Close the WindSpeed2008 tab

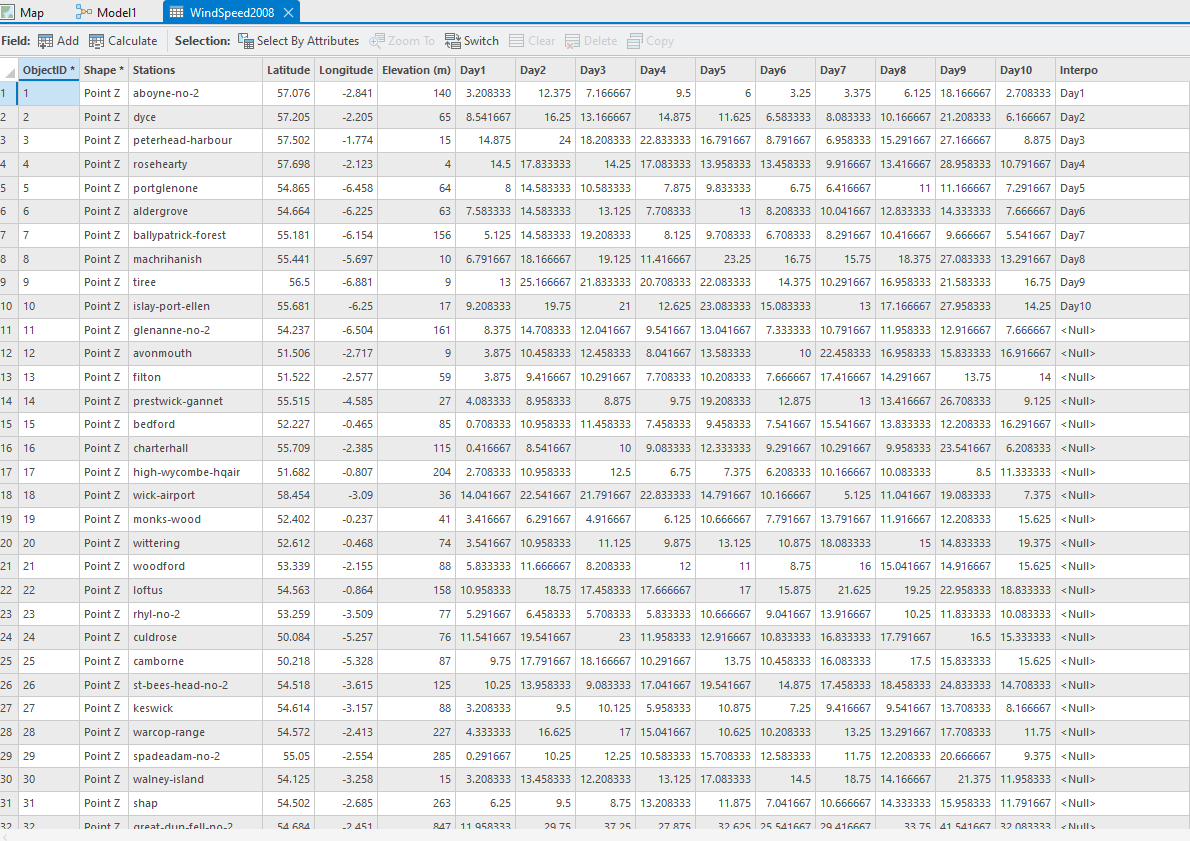(x=288, y=12)
